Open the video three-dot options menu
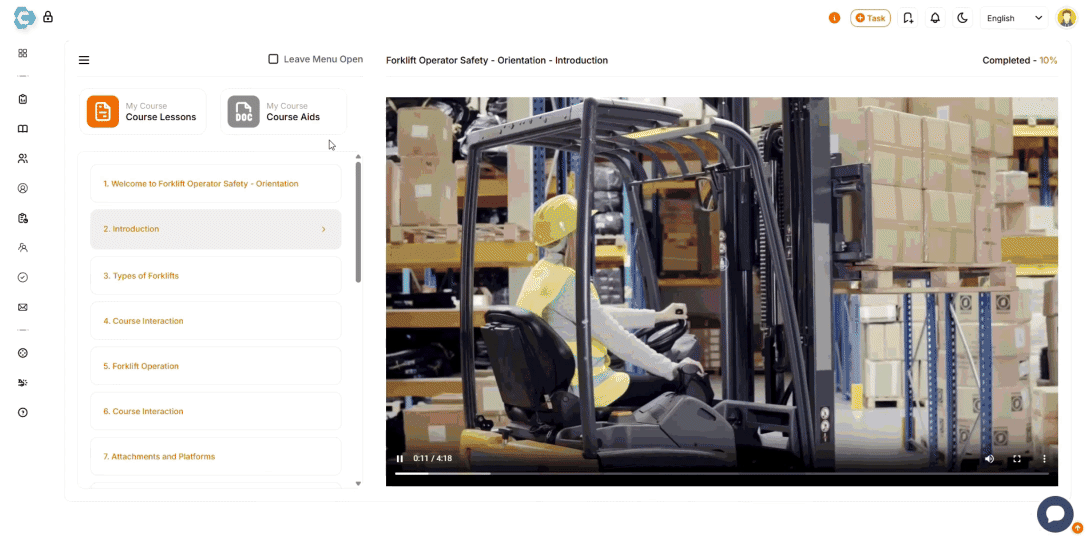 click(x=1044, y=459)
